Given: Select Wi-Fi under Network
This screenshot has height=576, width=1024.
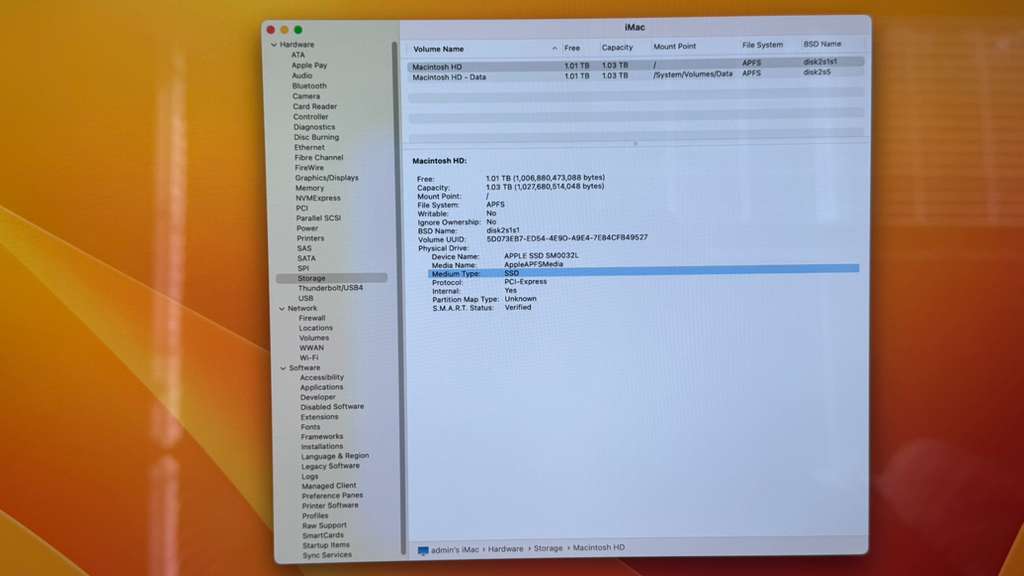Looking at the screenshot, I should (x=309, y=357).
